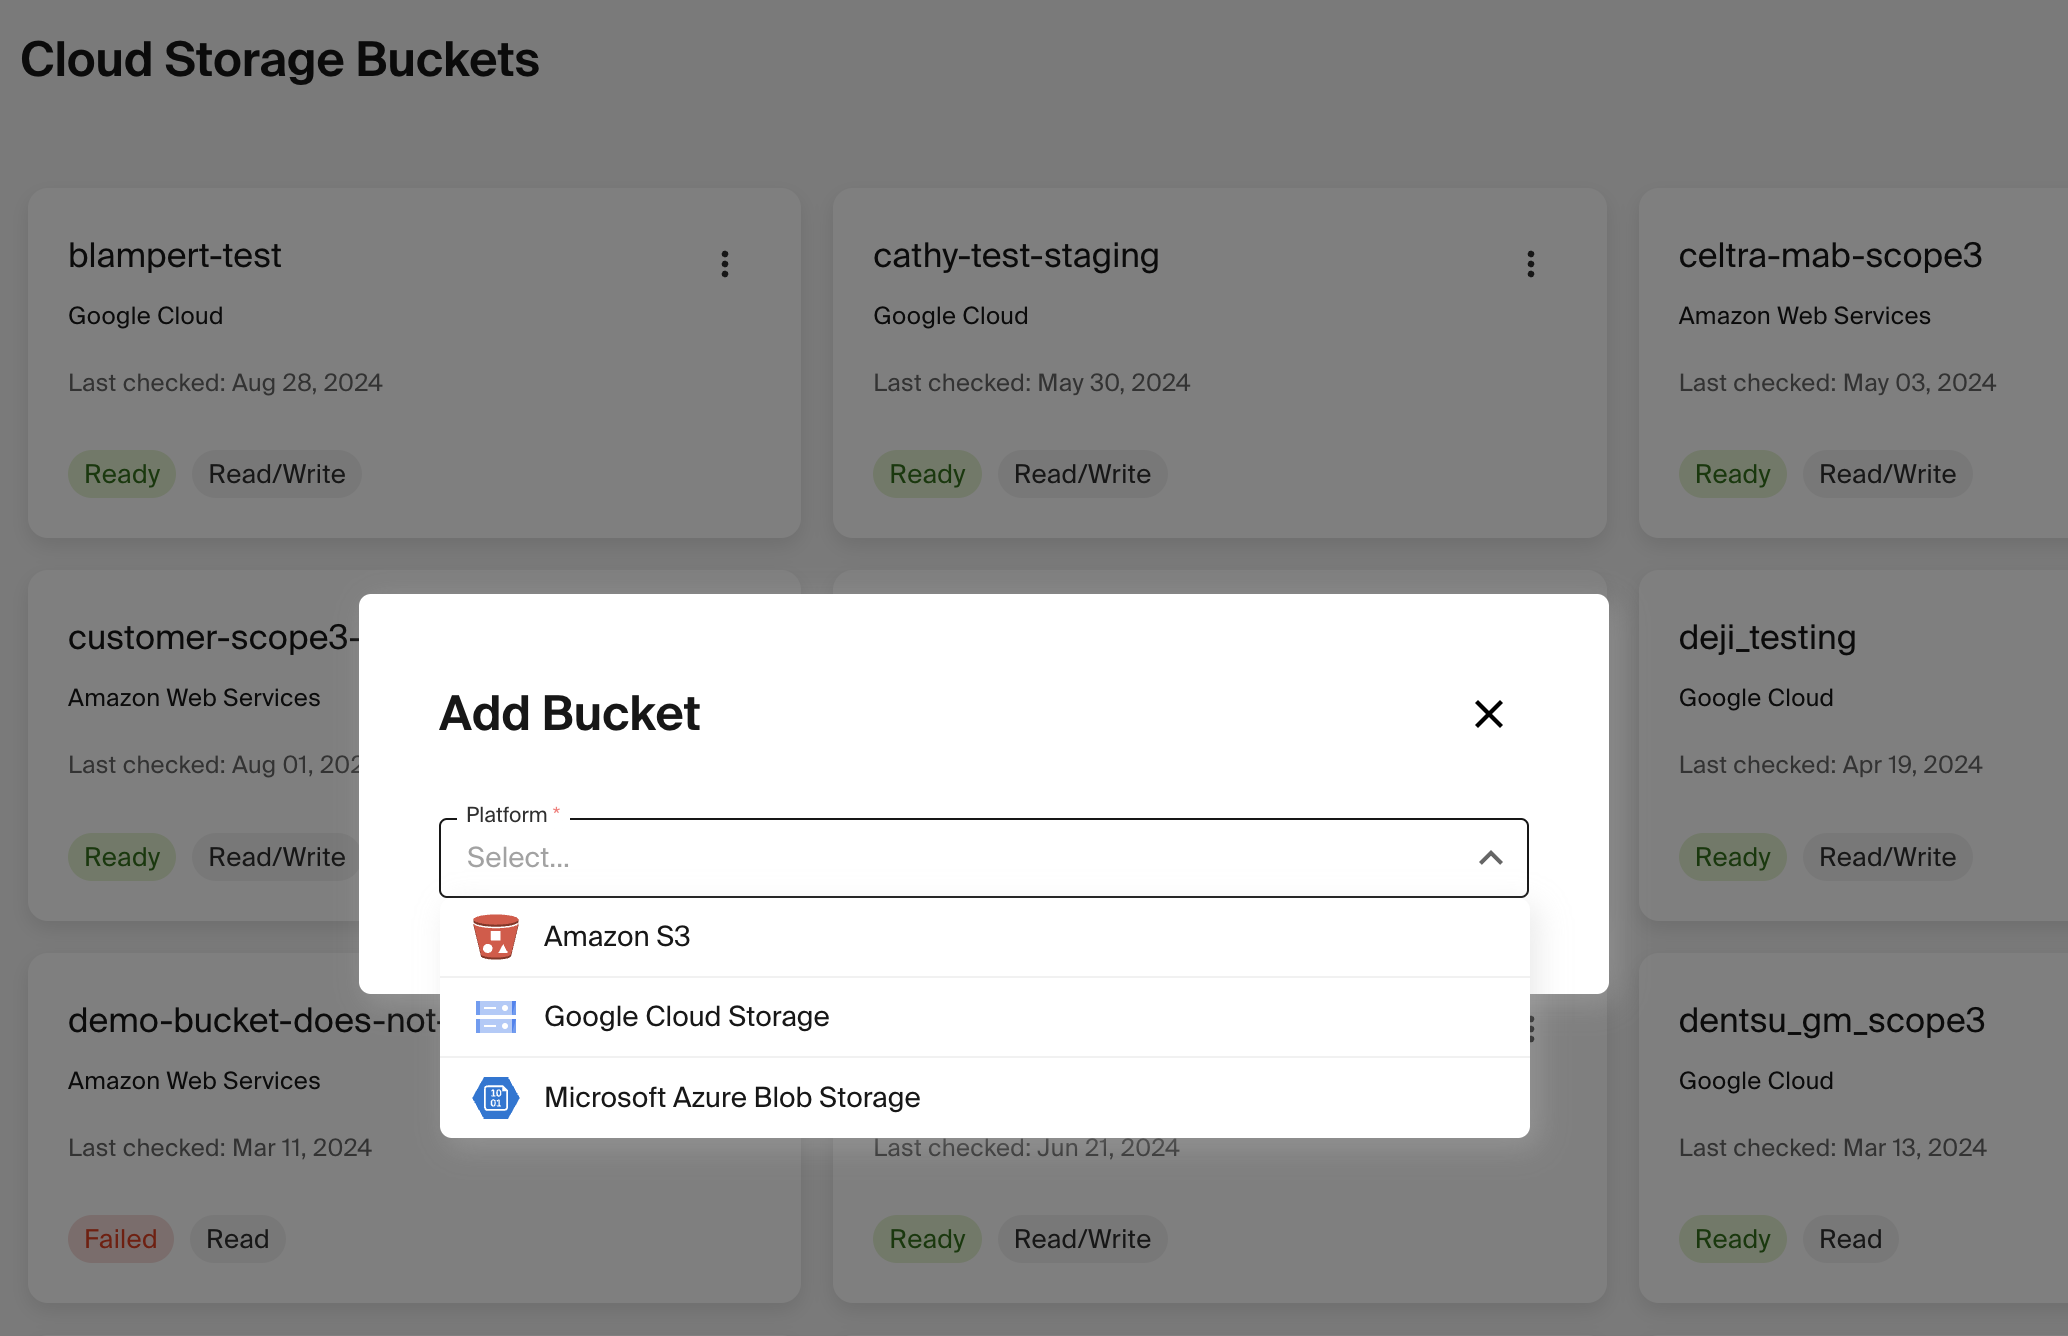Click the Azure Blob Storage hexagon icon

(x=495, y=1098)
